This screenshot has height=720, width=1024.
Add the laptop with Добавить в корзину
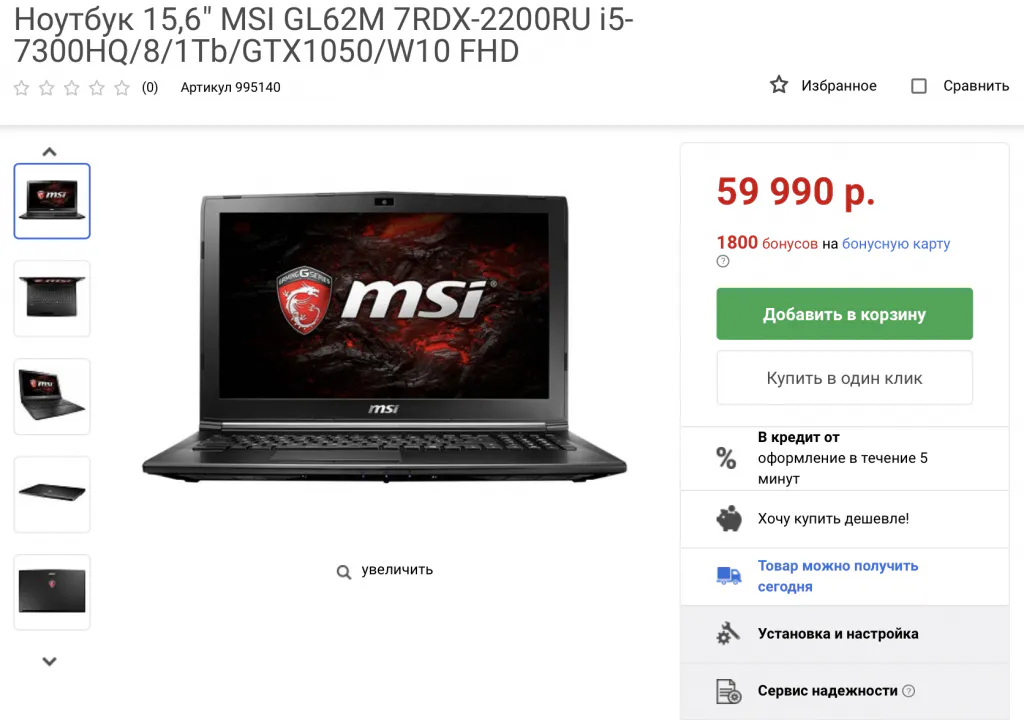tap(844, 314)
